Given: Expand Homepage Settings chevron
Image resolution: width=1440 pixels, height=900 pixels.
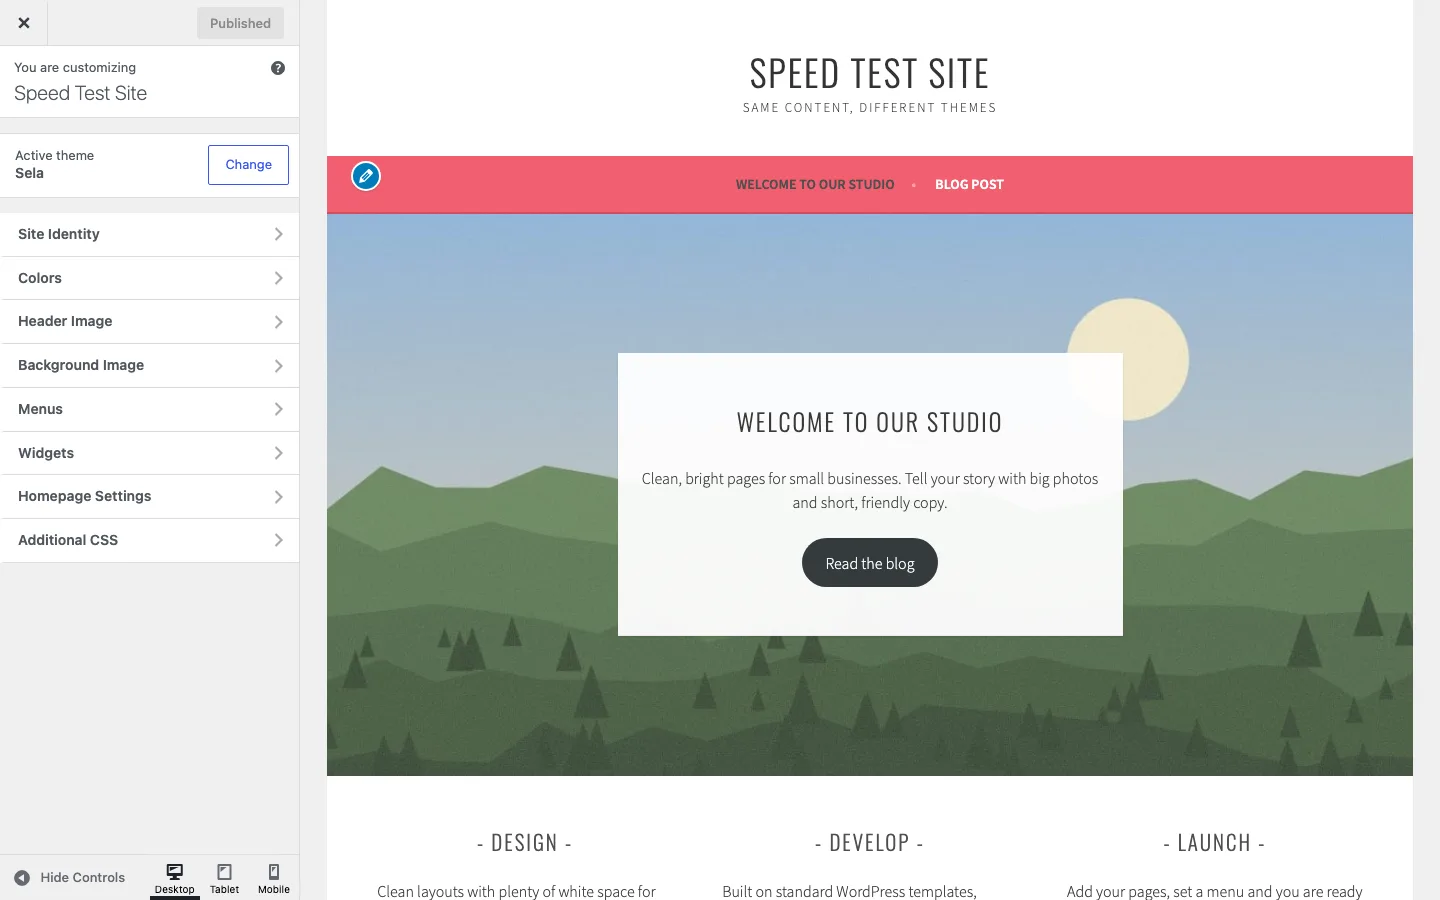Looking at the screenshot, I should [278, 497].
